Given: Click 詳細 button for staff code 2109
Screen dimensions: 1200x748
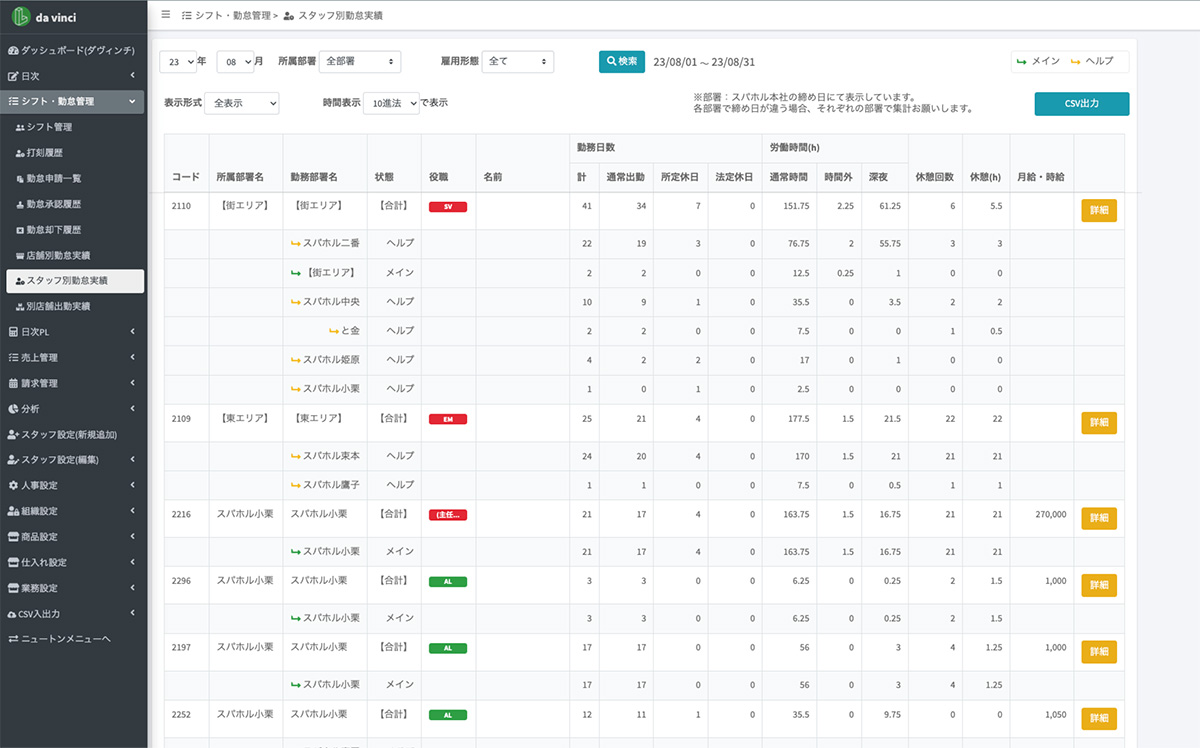Looking at the screenshot, I should click(x=1098, y=423).
